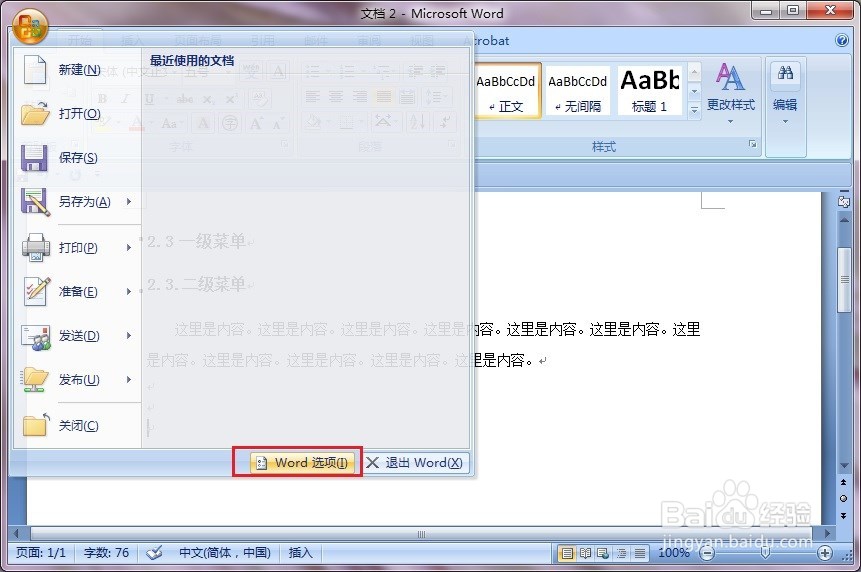
Task: Click the proofing check status icon
Action: pyautogui.click(x=154, y=553)
